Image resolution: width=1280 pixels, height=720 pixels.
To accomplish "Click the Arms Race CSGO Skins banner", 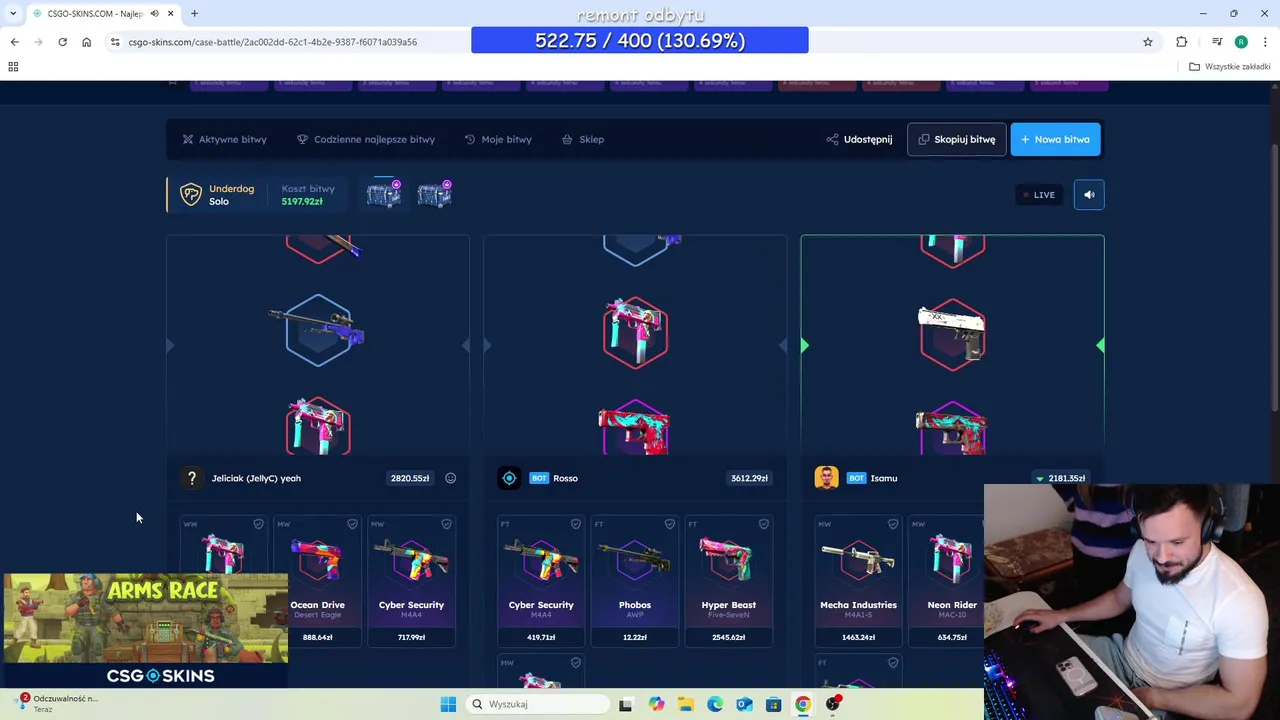I will (x=146, y=631).
